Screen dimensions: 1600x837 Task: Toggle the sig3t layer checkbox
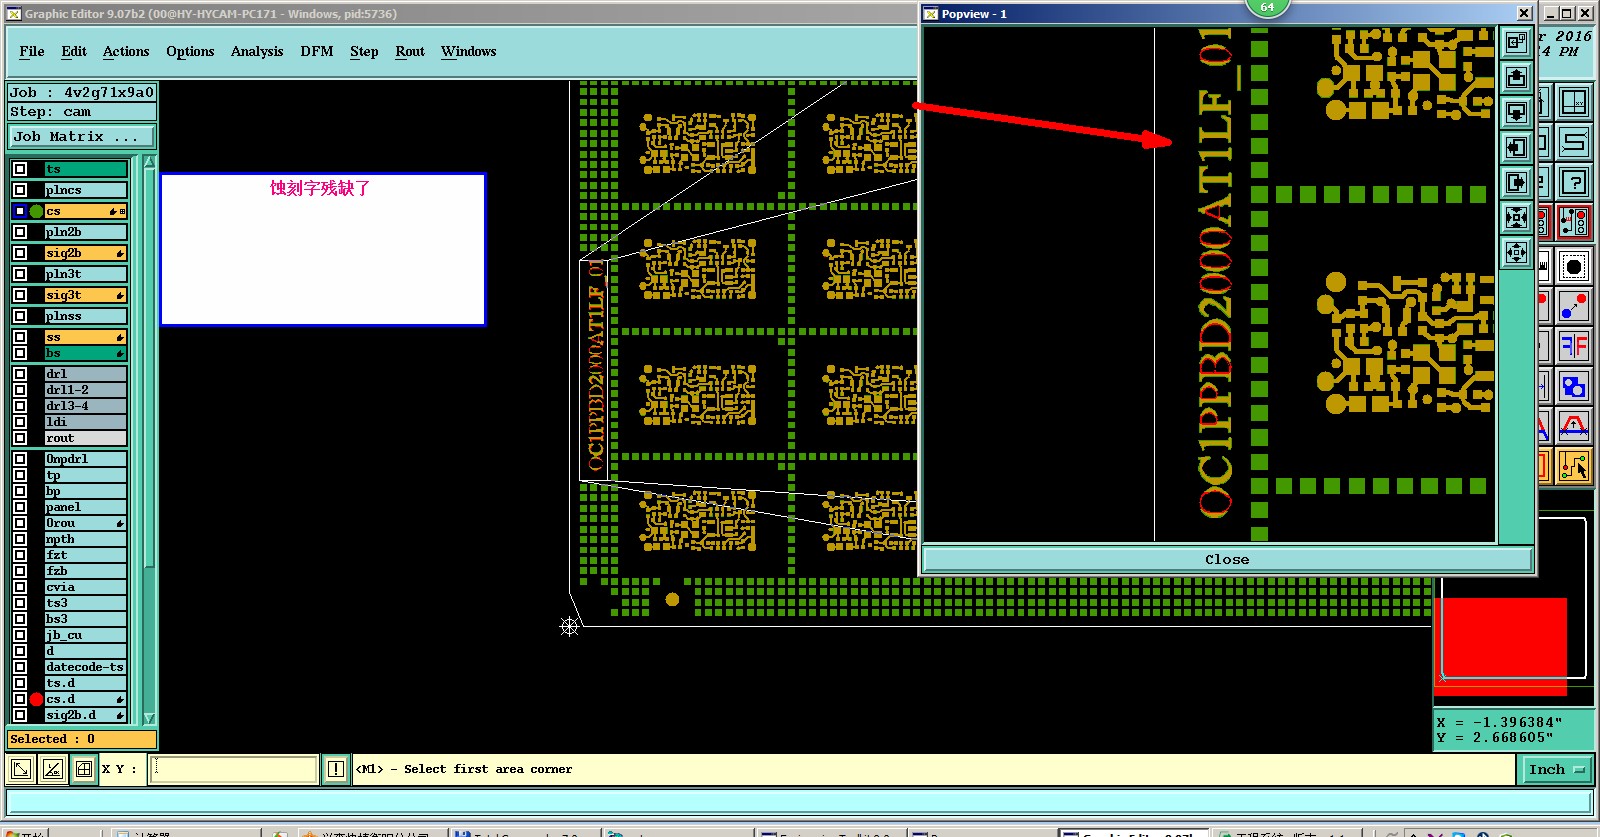(x=20, y=295)
